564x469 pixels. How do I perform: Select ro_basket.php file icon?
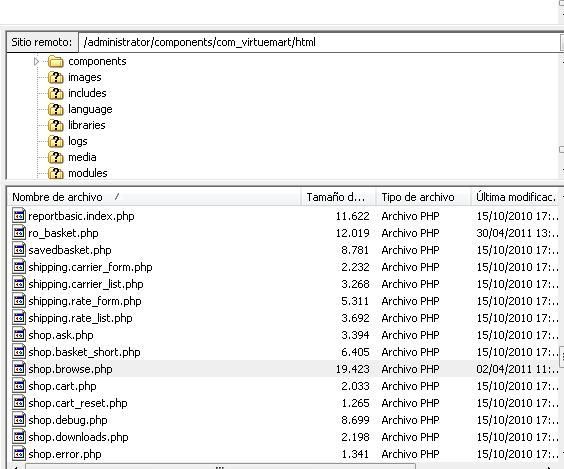point(19,233)
